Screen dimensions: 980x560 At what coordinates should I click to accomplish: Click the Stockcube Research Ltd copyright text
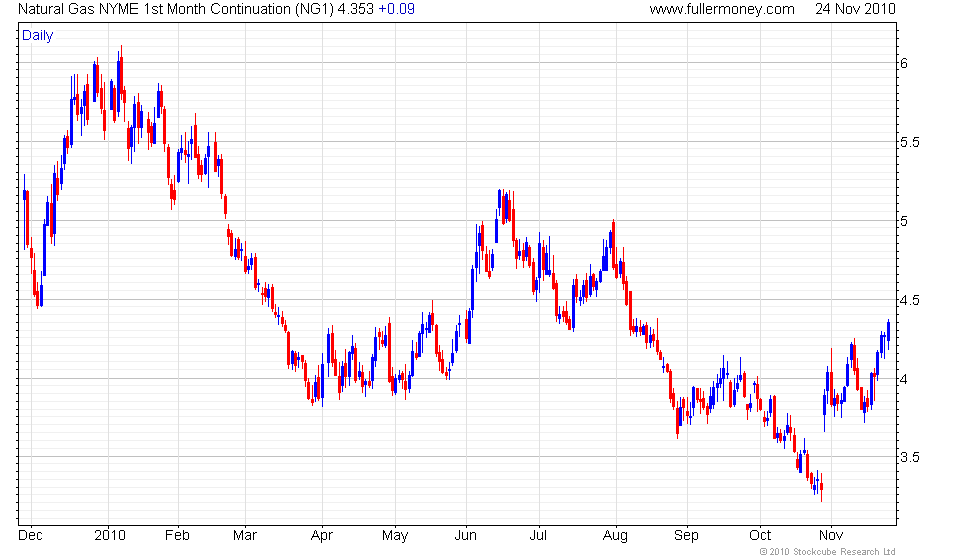tap(828, 552)
